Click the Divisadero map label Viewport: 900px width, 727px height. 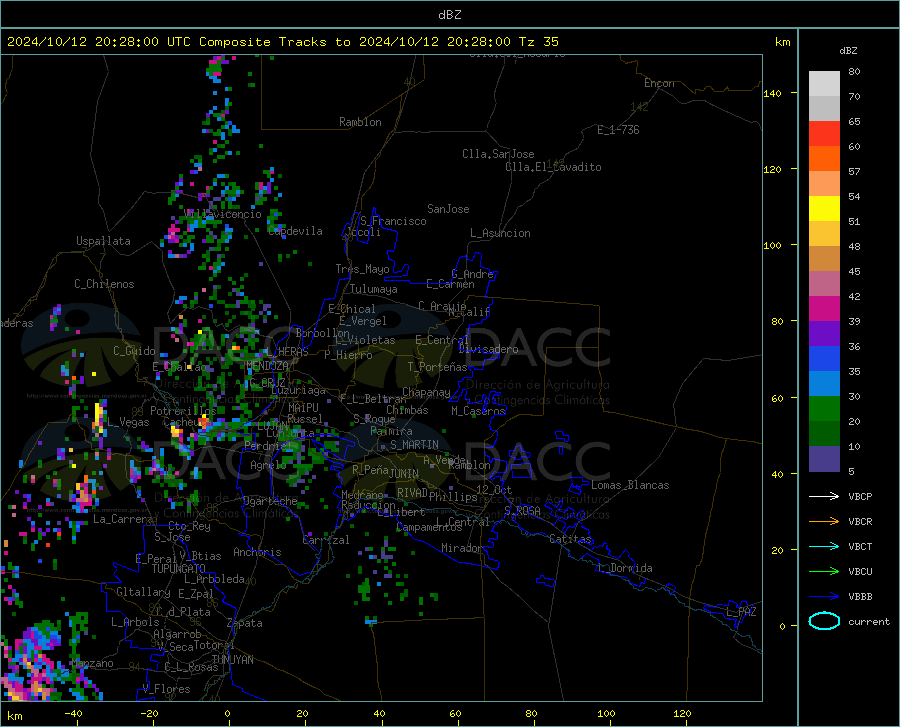[x=488, y=349]
